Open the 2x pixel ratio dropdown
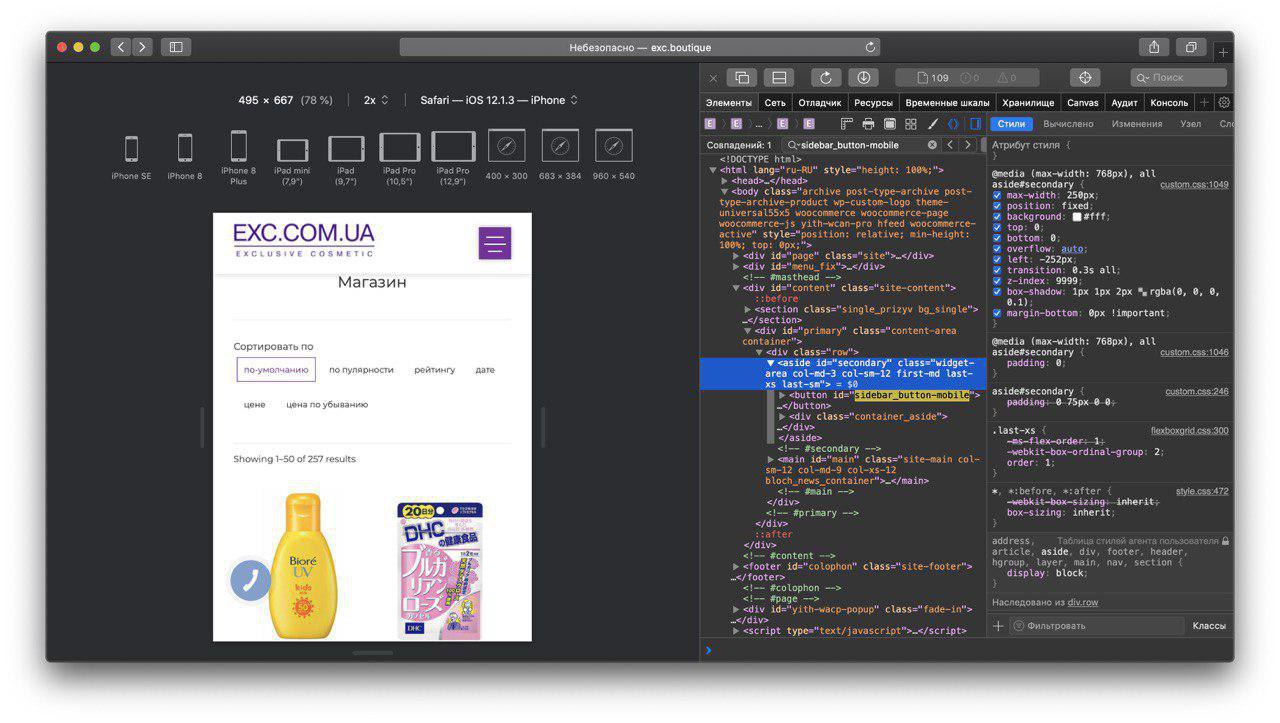 (376, 100)
